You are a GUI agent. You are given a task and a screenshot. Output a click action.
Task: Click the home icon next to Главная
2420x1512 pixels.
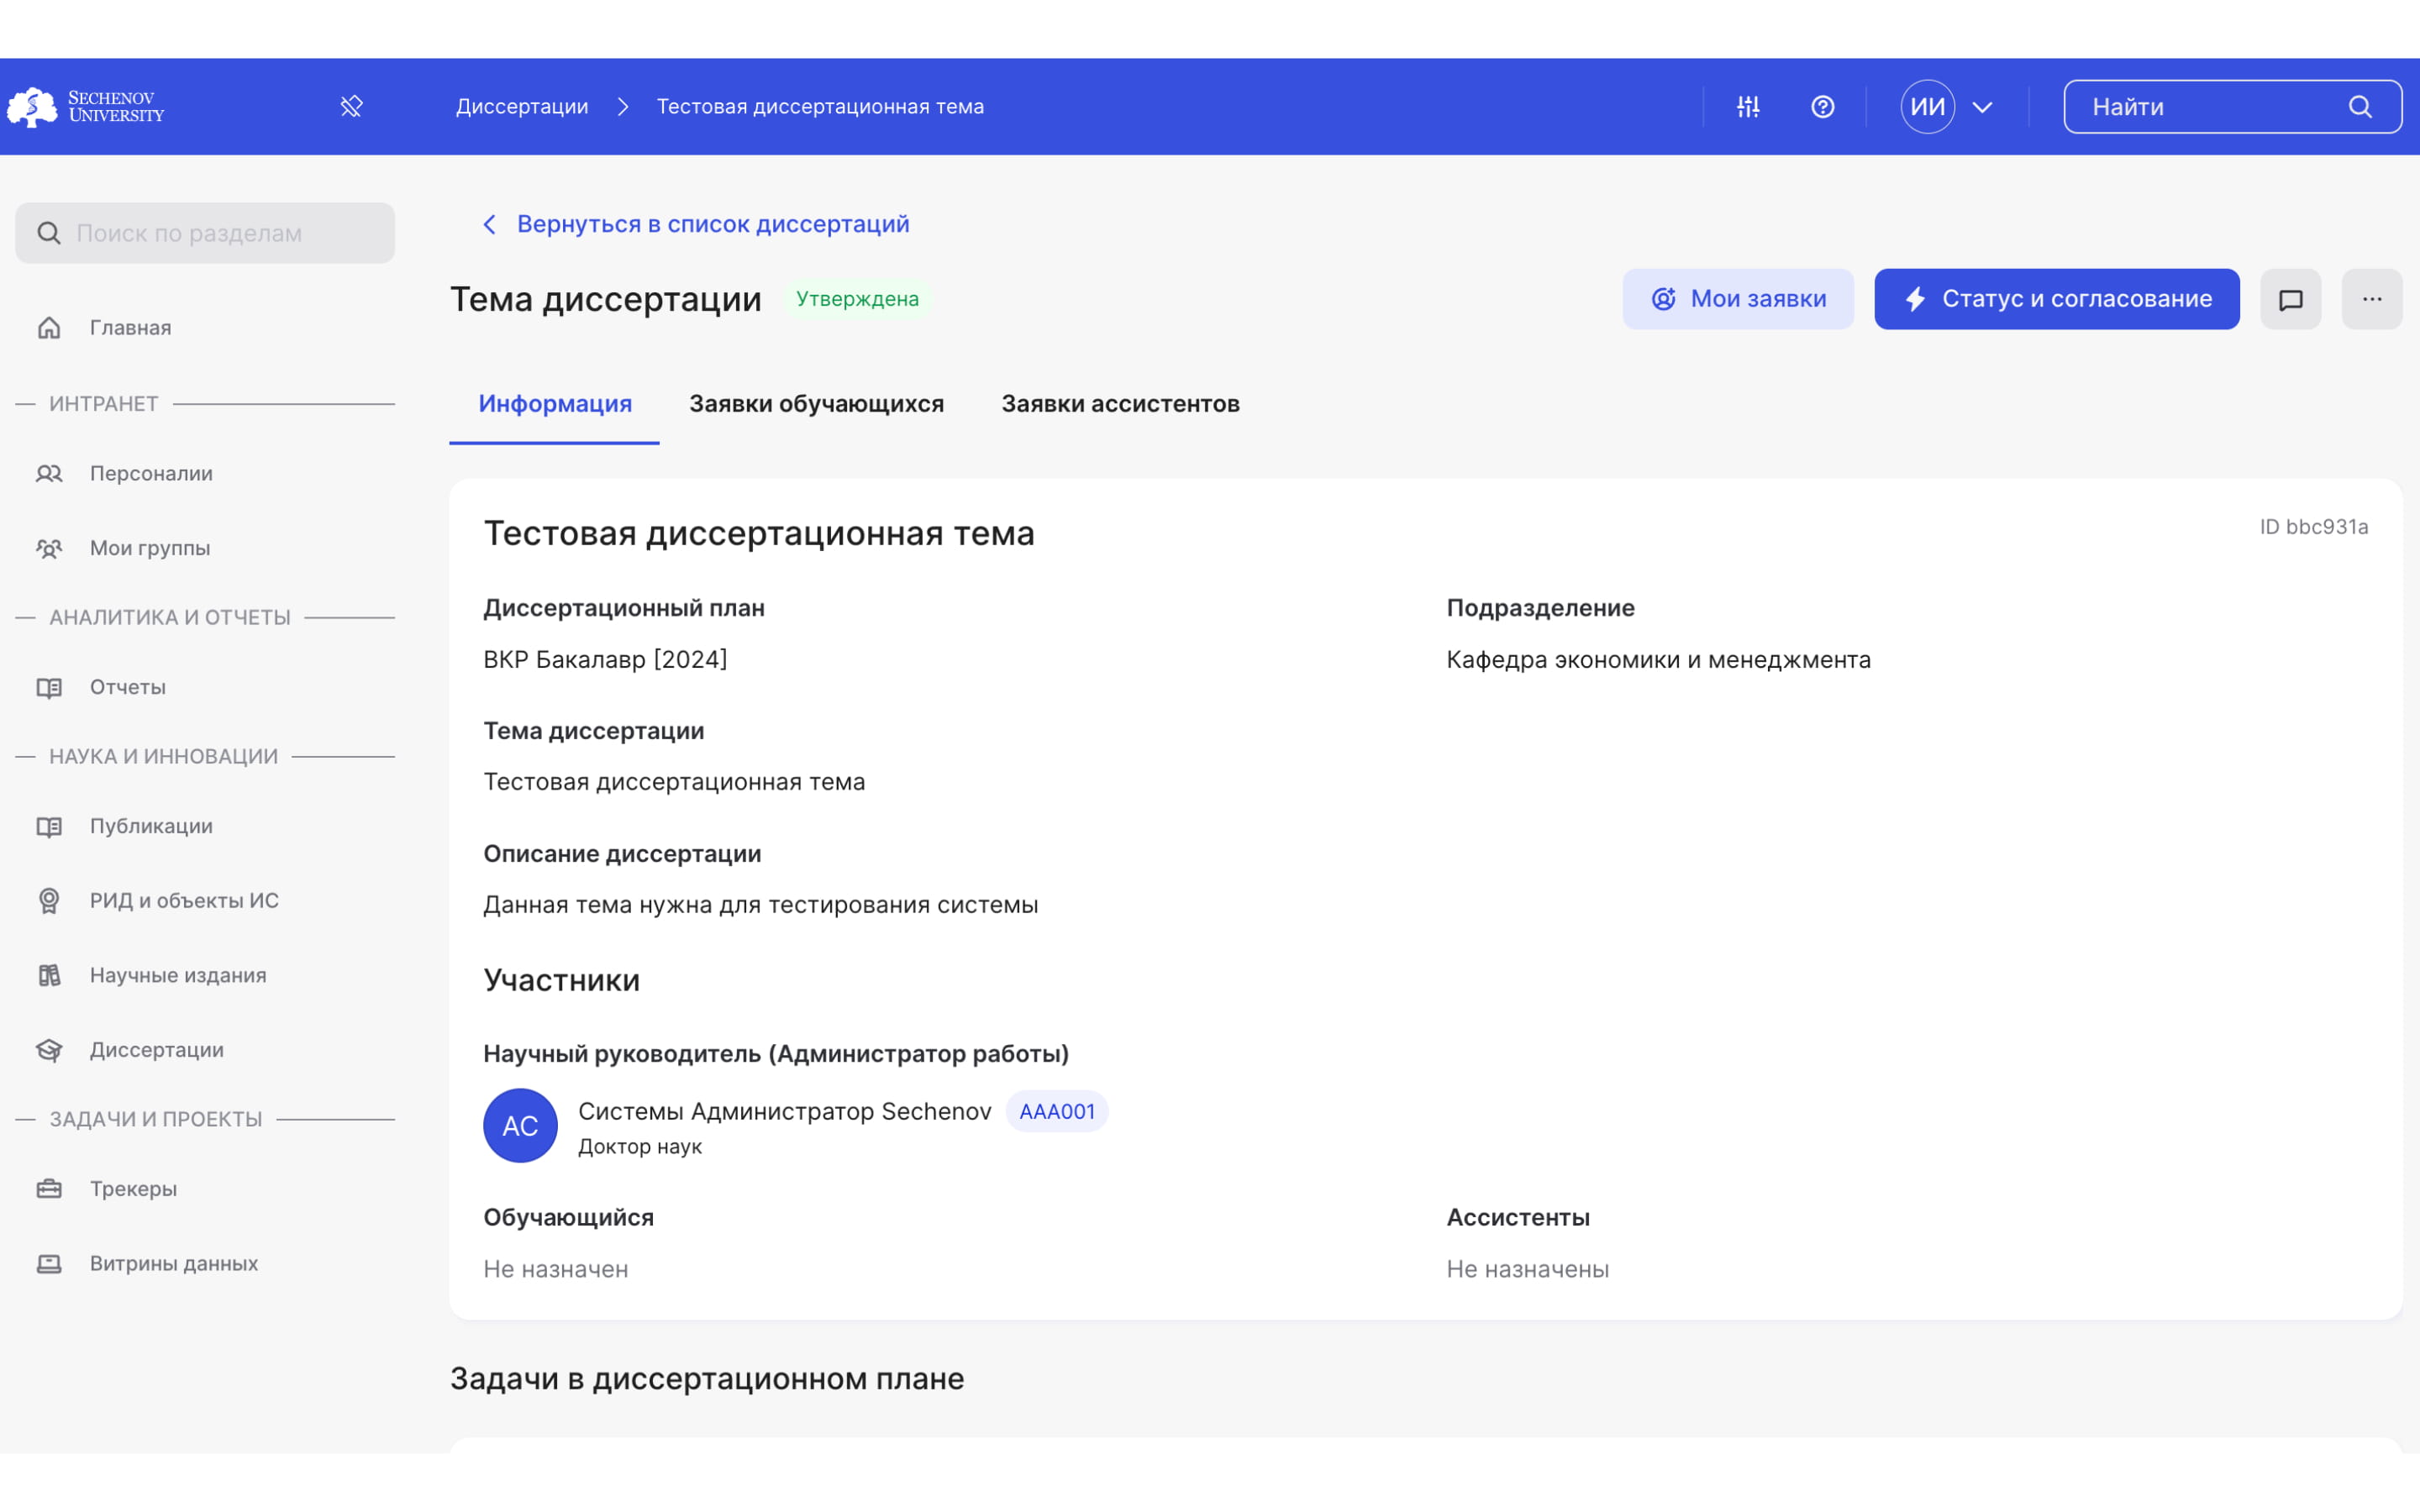point(49,328)
